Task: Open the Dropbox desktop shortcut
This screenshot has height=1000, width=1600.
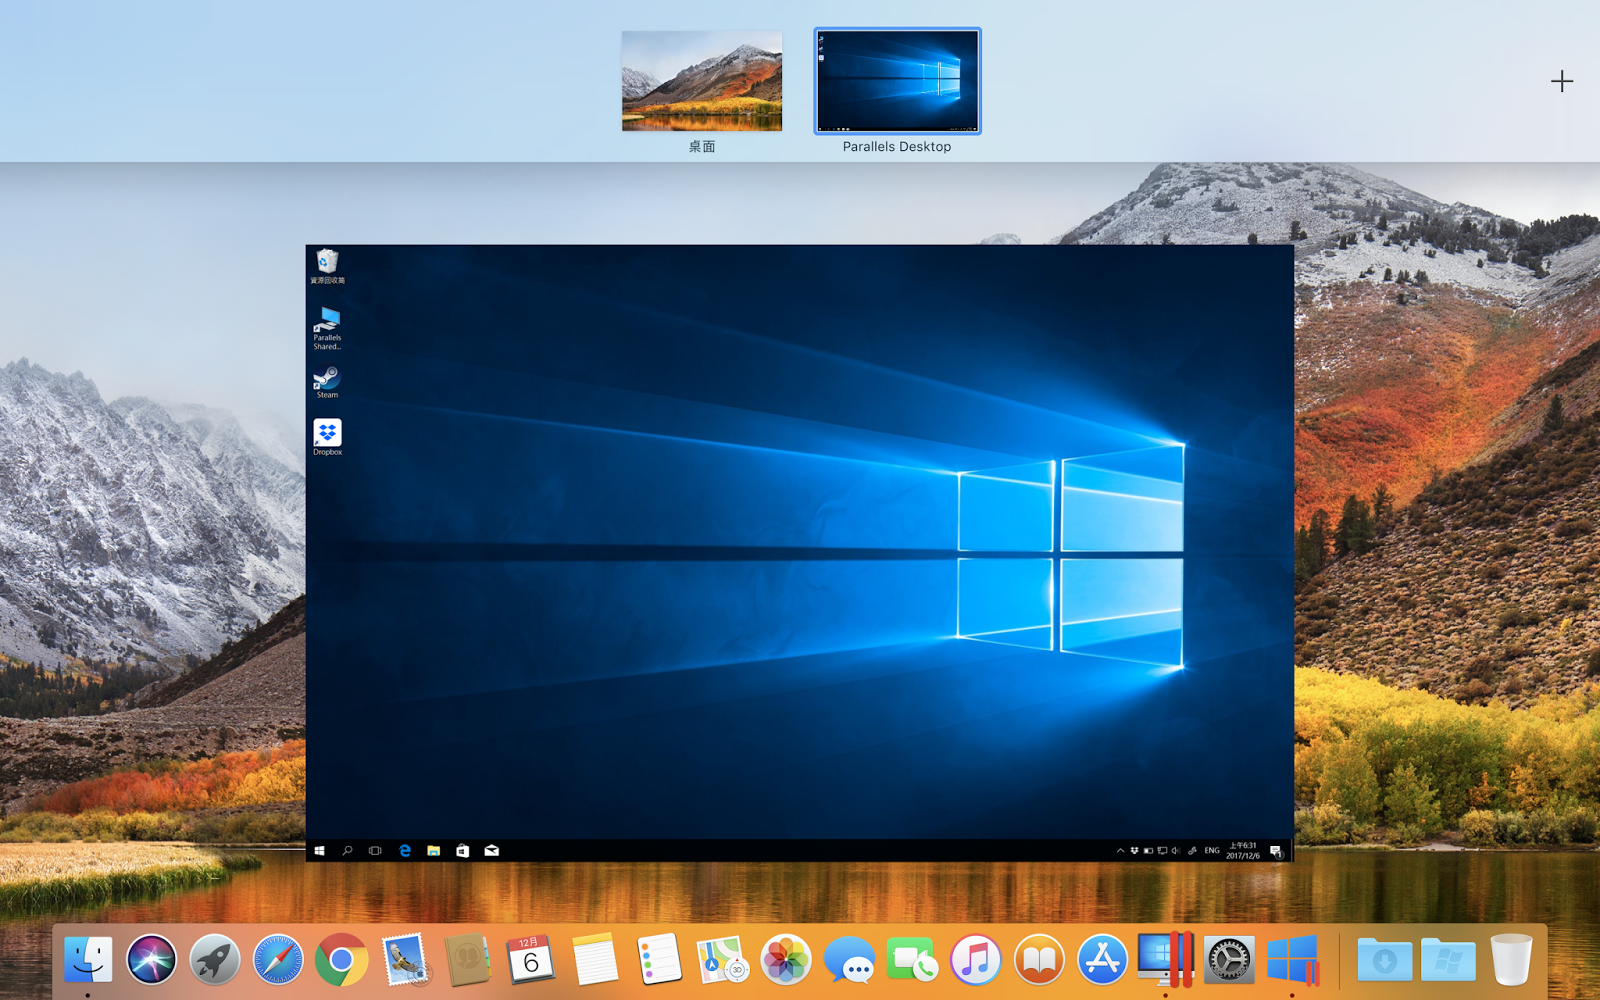Action: 327,438
